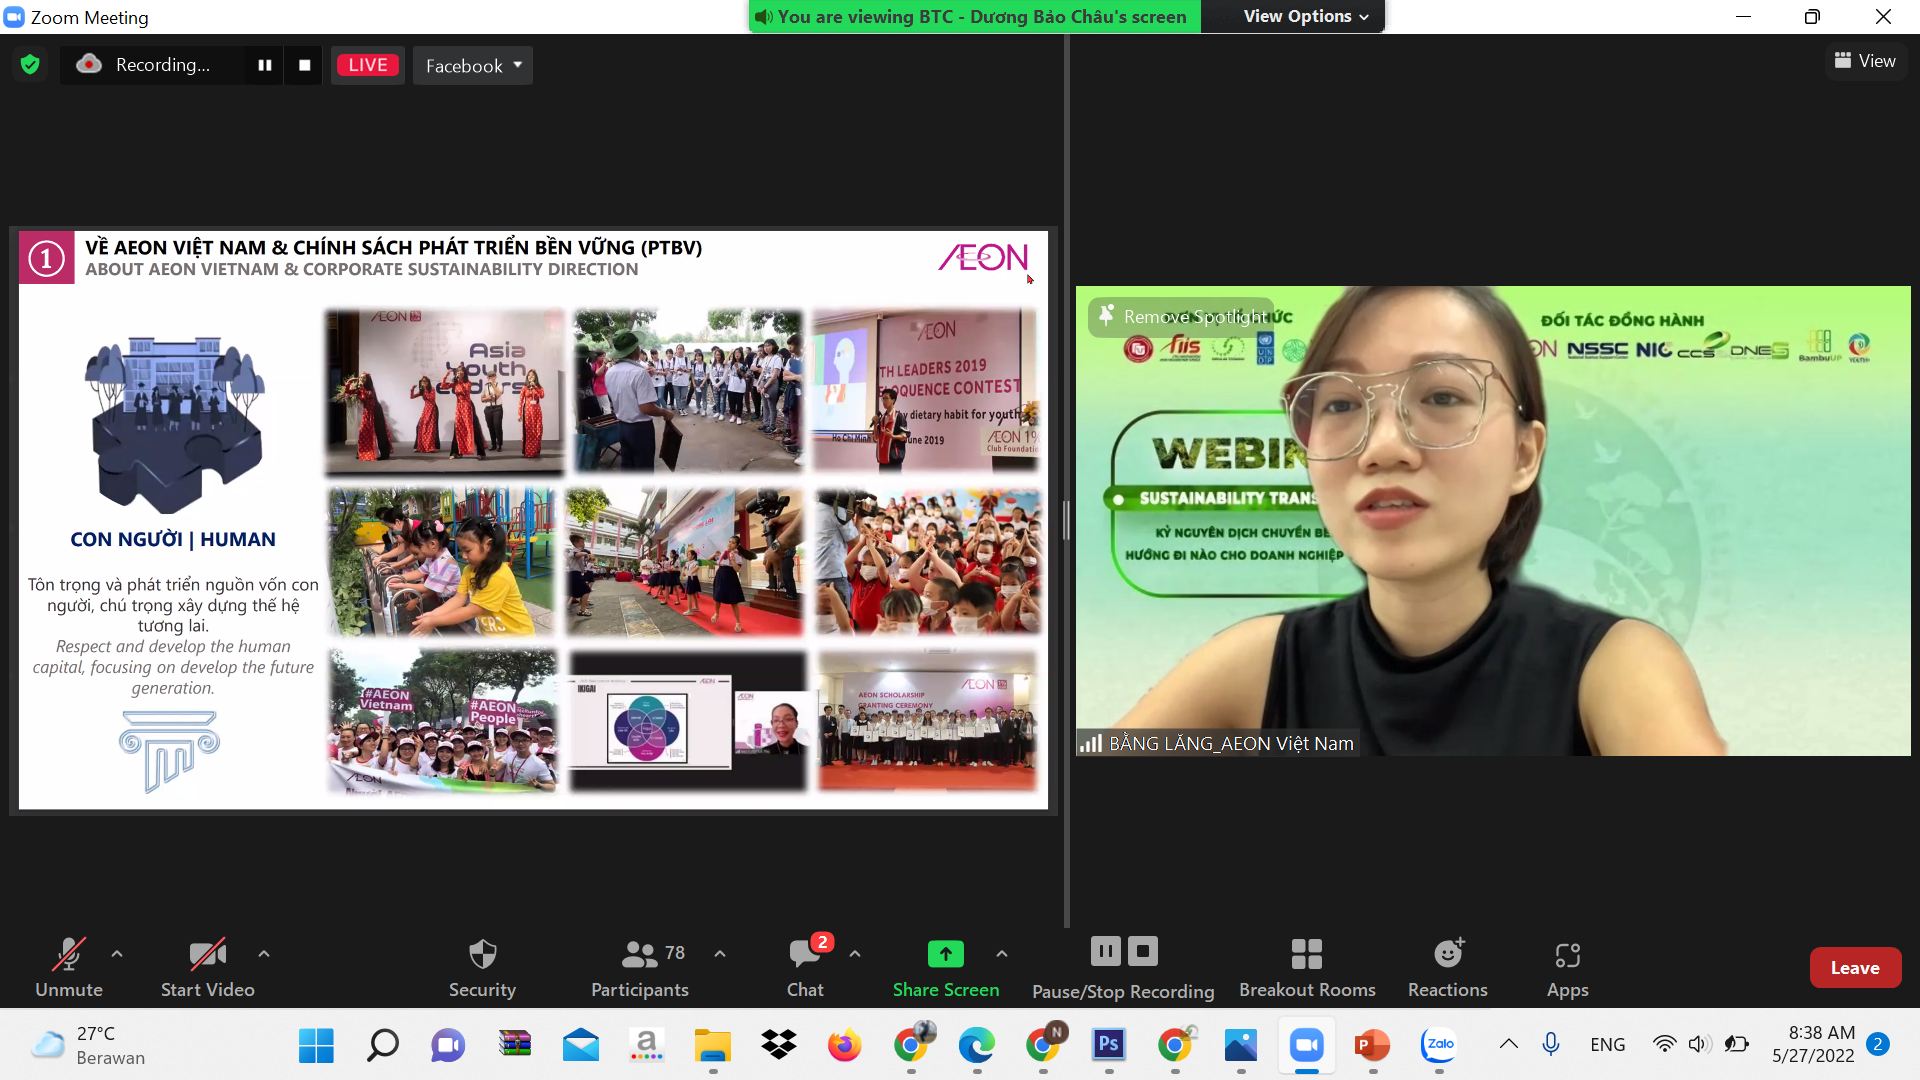The height and width of the screenshot is (1080, 1920).
Task: Unmute the microphone
Action: pos(69,967)
